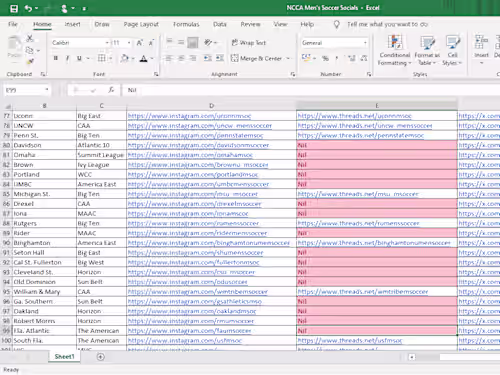
Task: Toggle Italic formatting
Action: click(x=68, y=58)
